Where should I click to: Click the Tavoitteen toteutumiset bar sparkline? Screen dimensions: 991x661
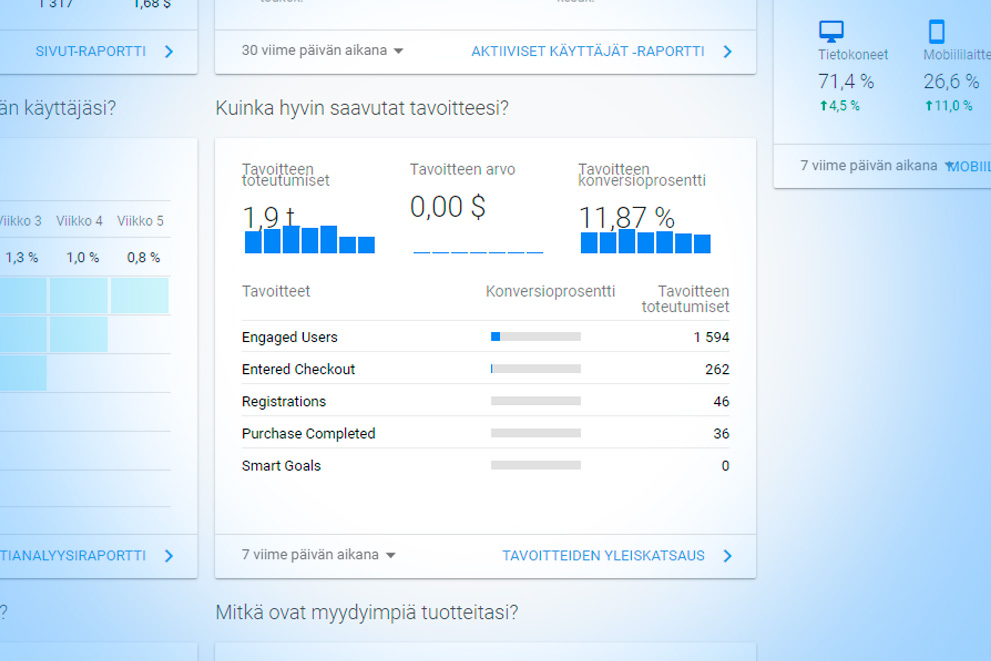[310, 239]
